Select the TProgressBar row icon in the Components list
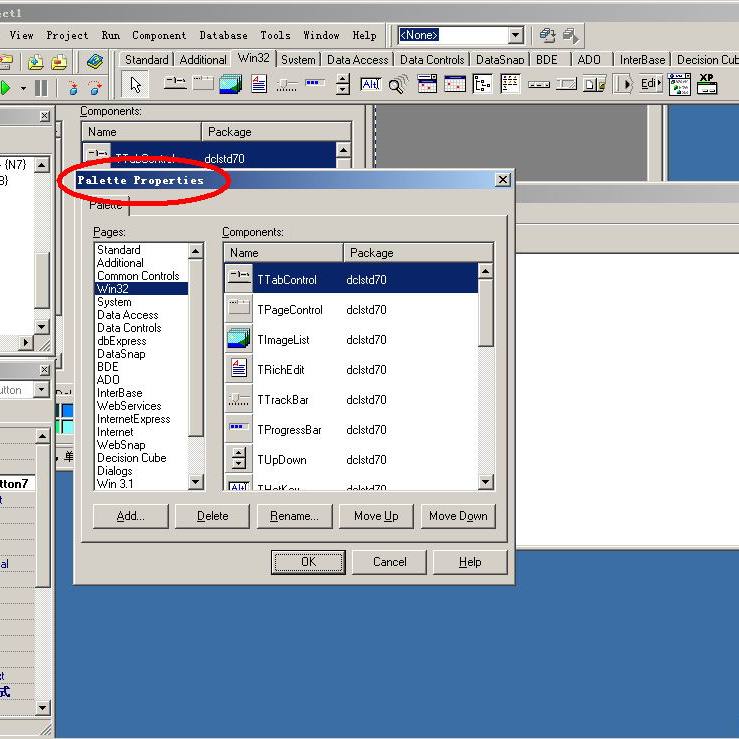739x739 pixels. tap(240, 430)
